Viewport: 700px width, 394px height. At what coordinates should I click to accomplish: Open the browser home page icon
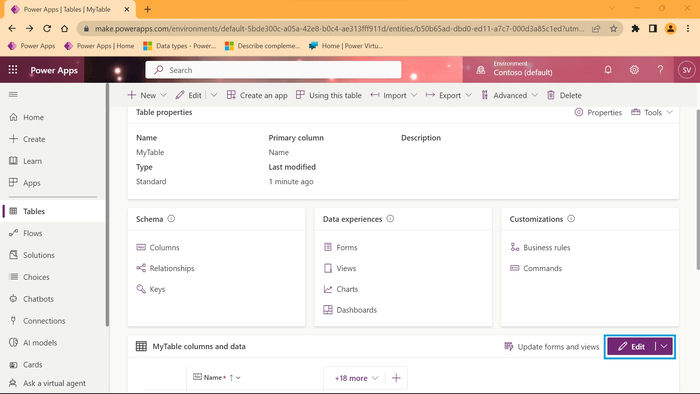[65, 29]
